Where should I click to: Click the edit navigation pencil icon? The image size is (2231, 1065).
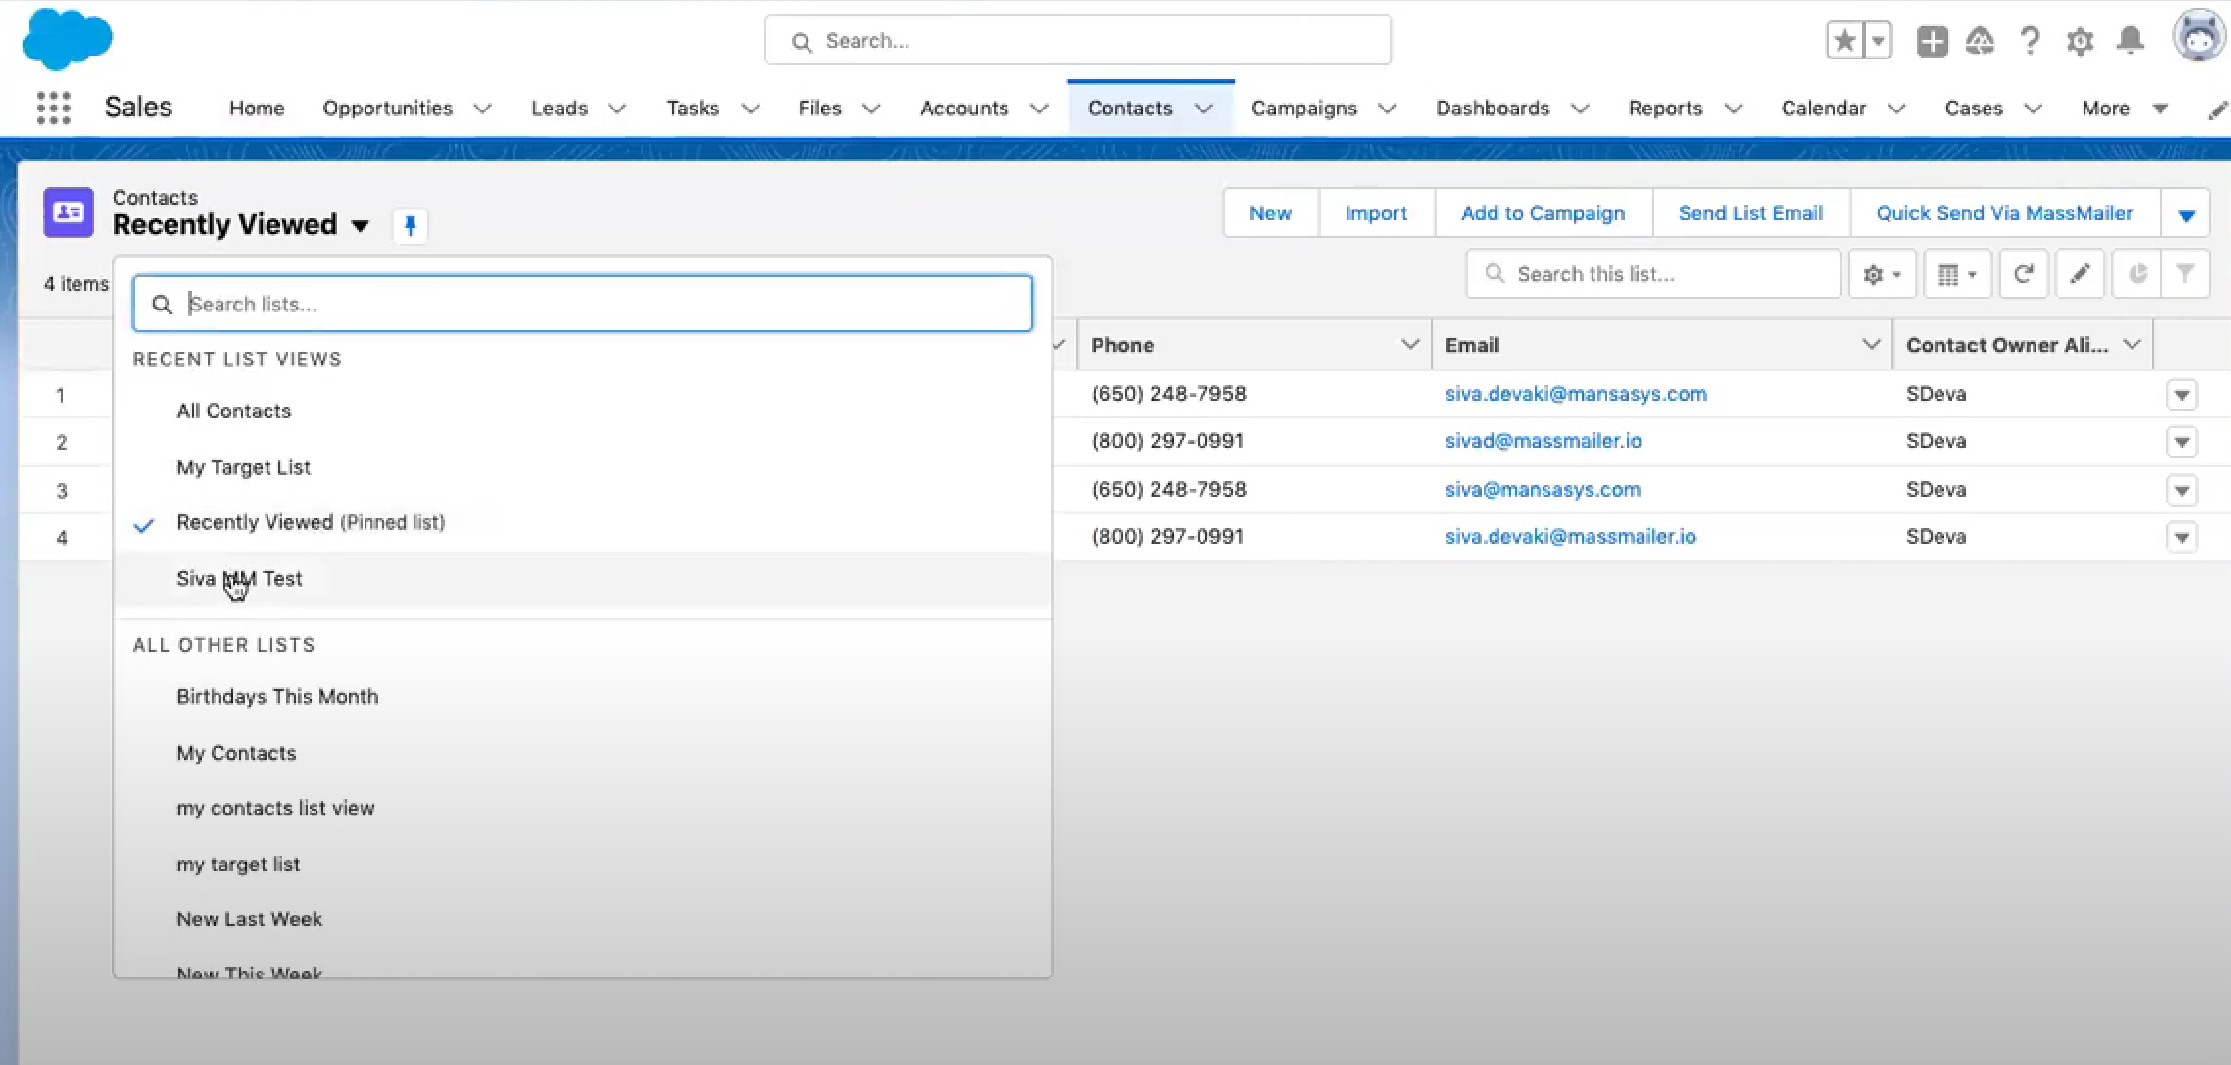click(x=2217, y=109)
